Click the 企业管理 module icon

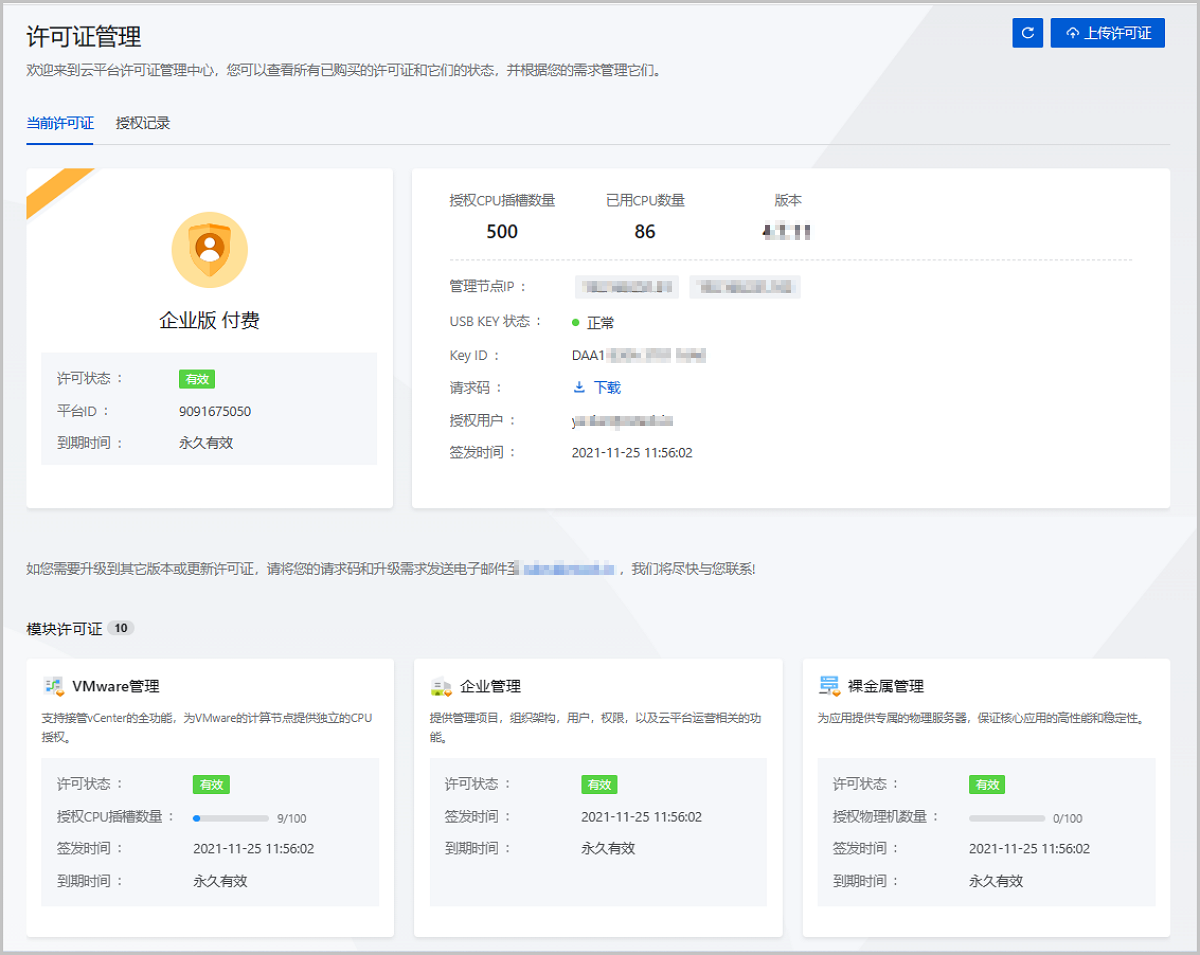click(x=441, y=686)
